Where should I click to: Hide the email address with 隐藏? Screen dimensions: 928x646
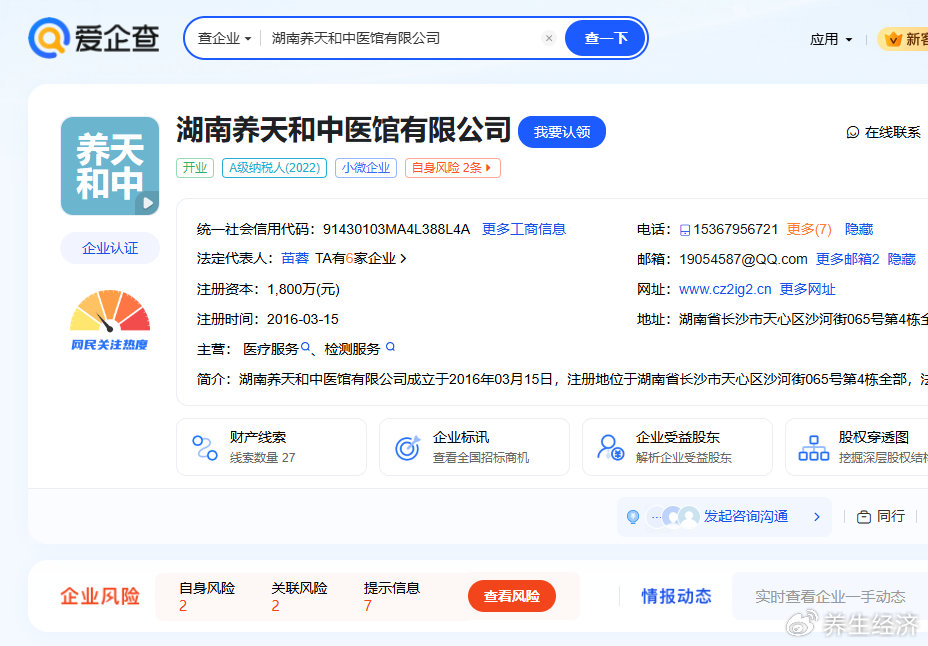point(901,259)
